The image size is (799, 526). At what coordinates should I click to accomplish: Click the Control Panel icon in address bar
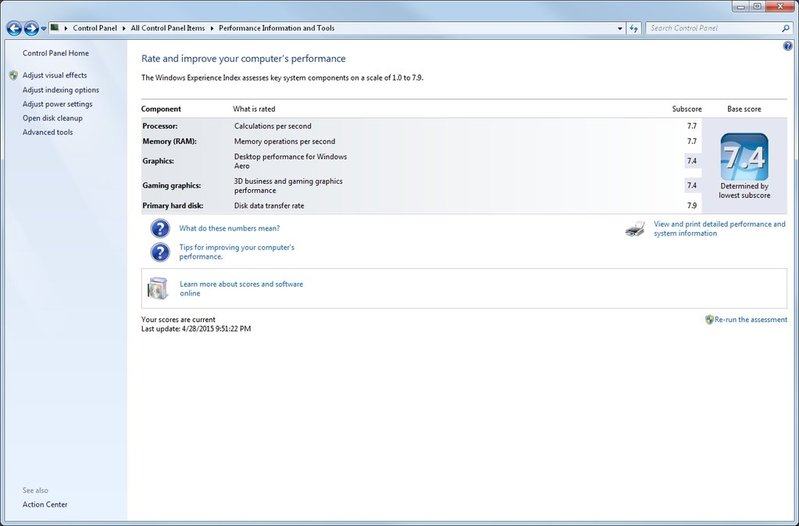tap(54, 28)
